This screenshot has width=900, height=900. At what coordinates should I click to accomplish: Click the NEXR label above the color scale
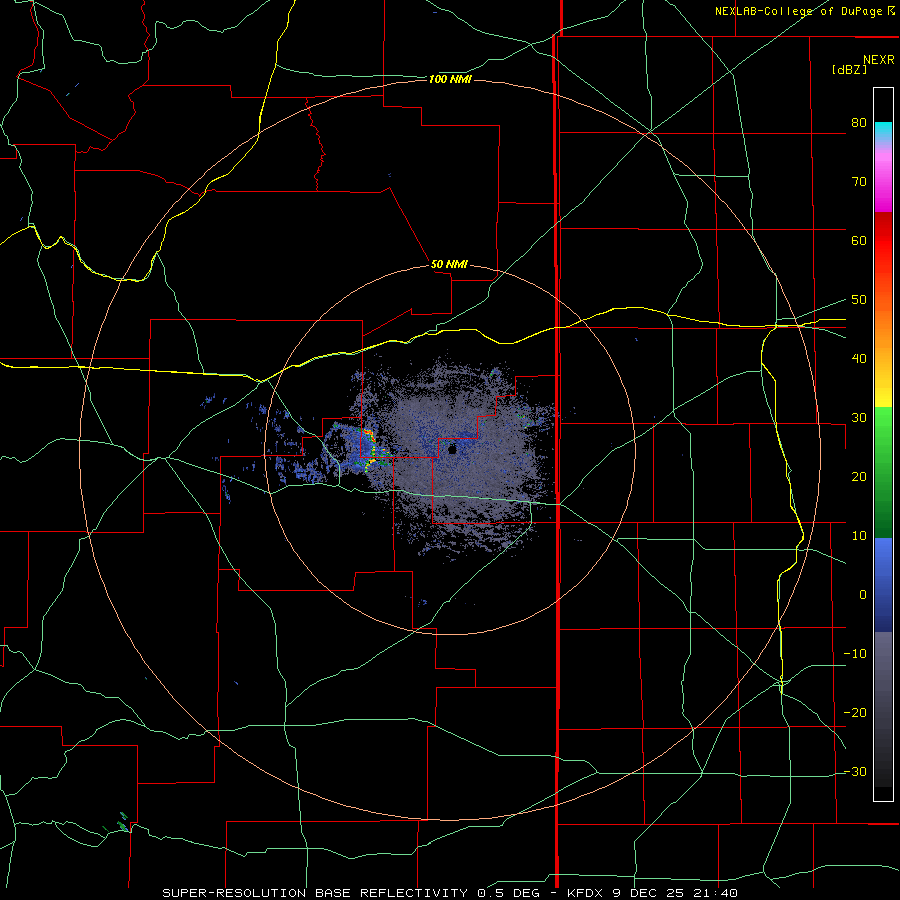pyautogui.click(x=878, y=60)
